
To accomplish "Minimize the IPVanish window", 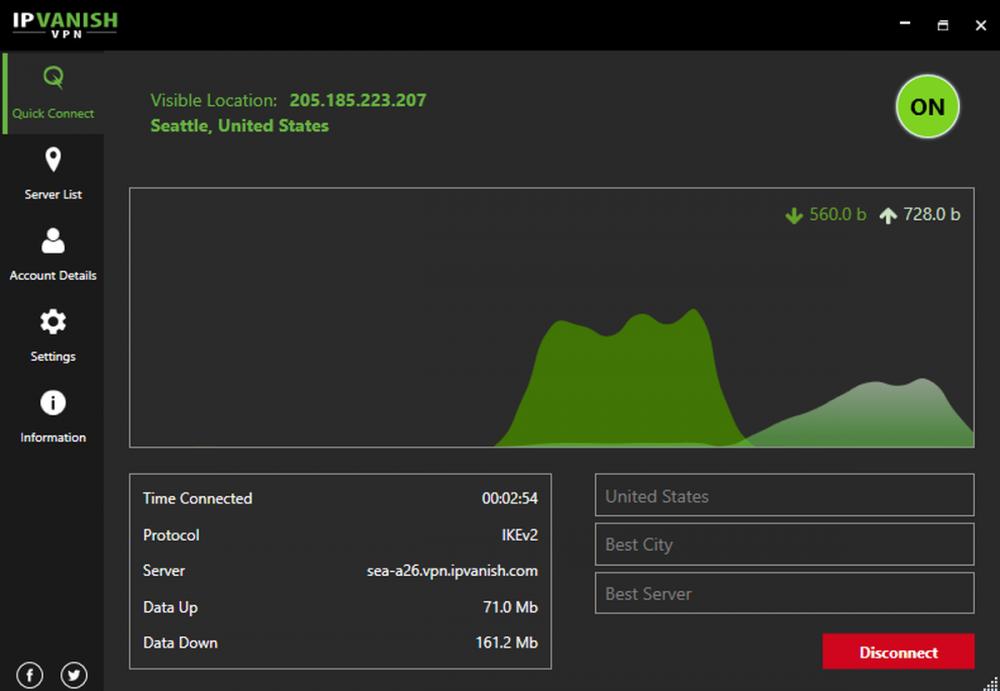I will 904,24.
